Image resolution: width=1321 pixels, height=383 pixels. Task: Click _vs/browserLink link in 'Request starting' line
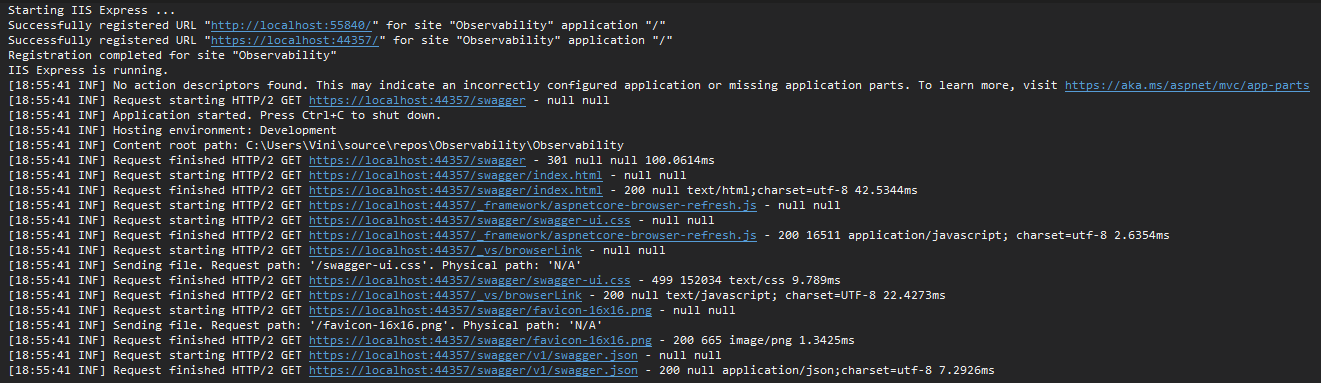[x=445, y=250]
